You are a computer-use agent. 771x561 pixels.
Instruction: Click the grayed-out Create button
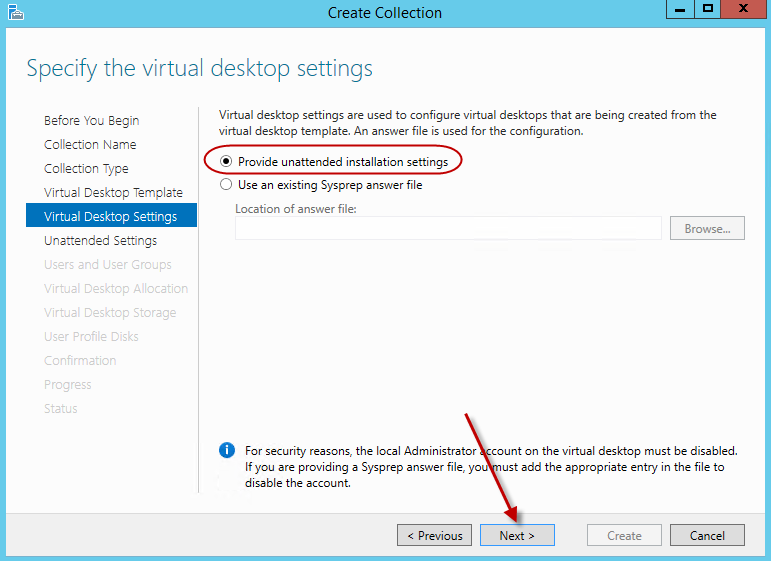pyautogui.click(x=624, y=536)
